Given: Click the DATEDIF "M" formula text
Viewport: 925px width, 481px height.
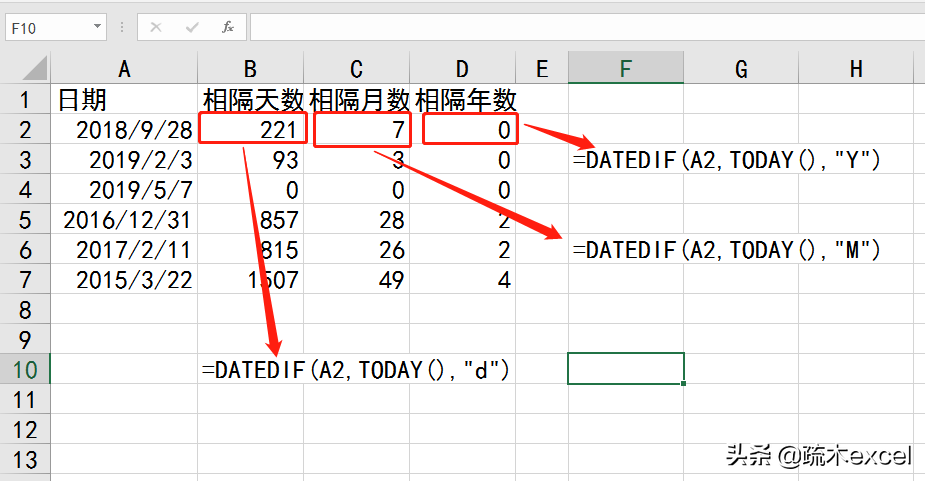Looking at the screenshot, I should [x=726, y=250].
